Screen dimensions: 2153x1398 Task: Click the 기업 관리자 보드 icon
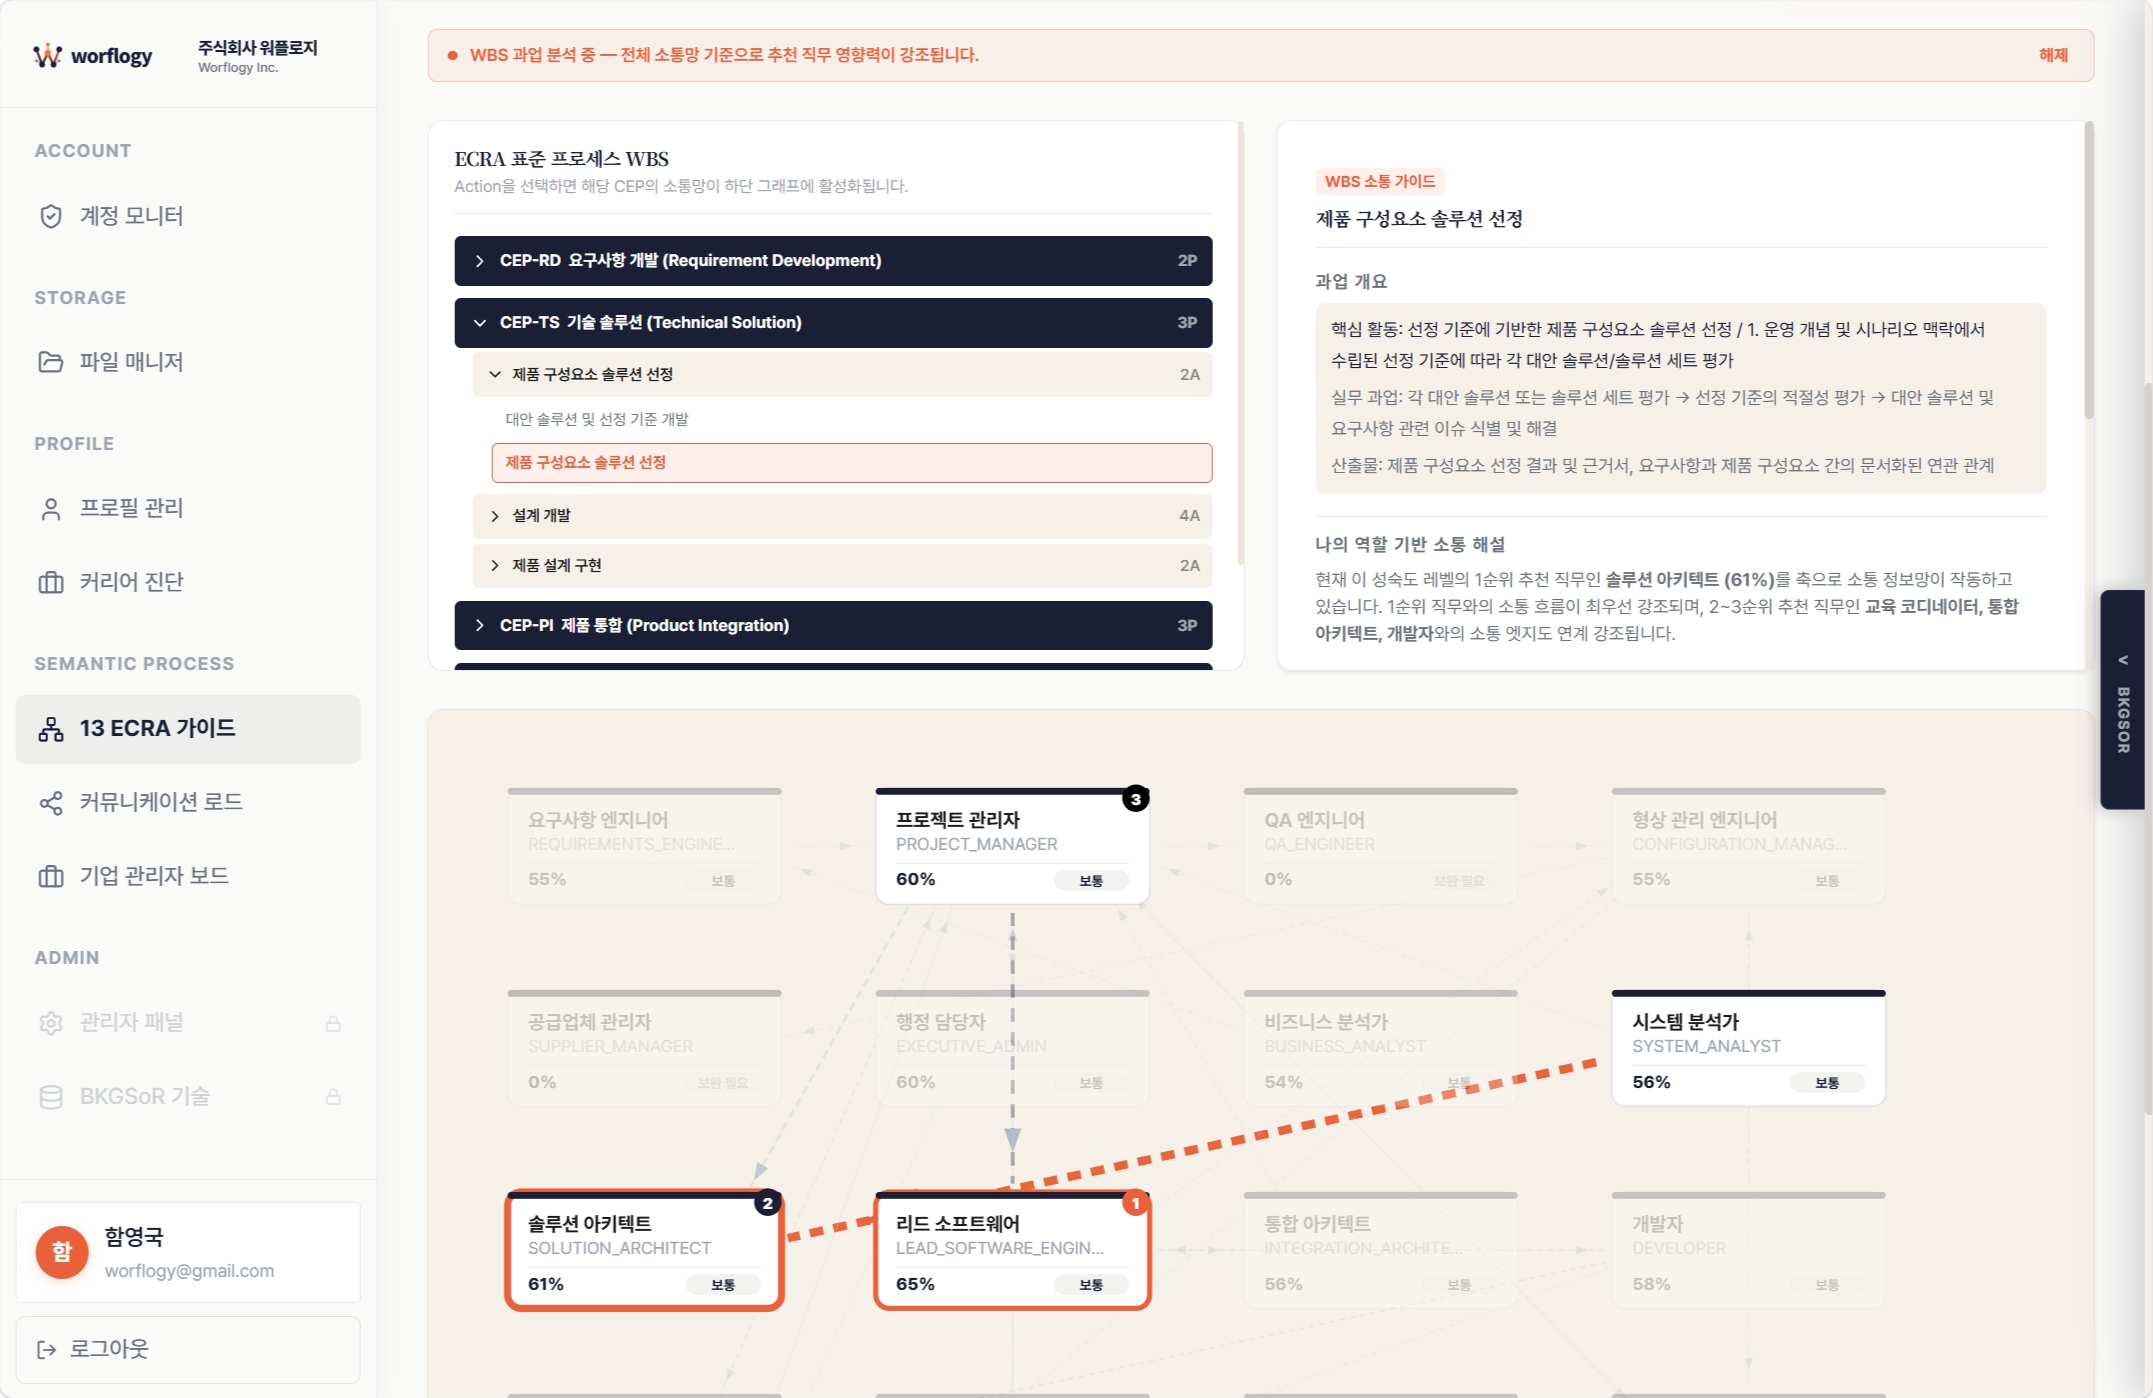click(51, 877)
